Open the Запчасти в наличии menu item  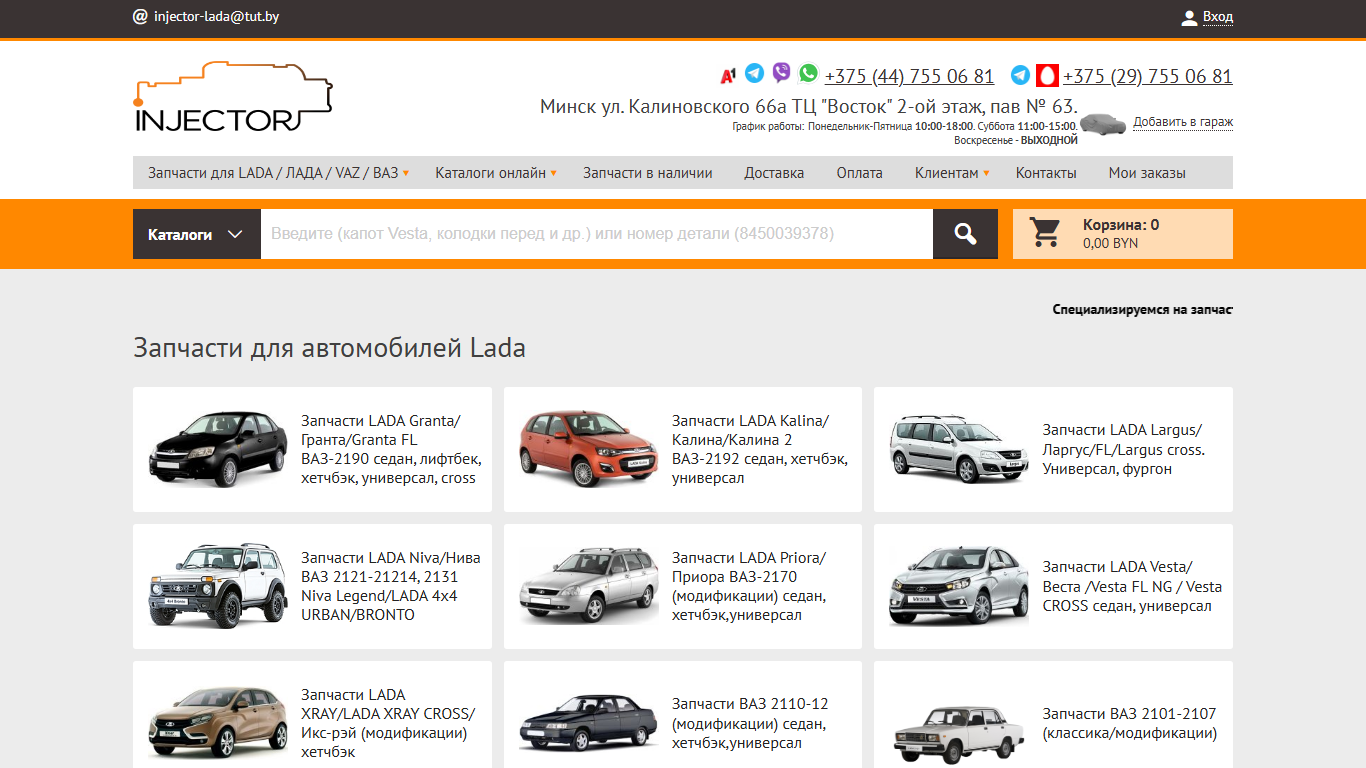(648, 173)
